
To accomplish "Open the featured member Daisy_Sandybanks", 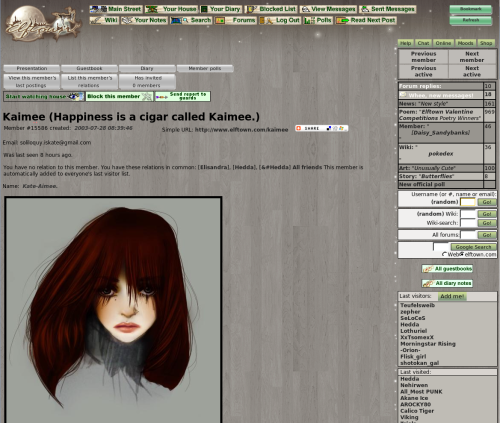I will click(x=441, y=133).
